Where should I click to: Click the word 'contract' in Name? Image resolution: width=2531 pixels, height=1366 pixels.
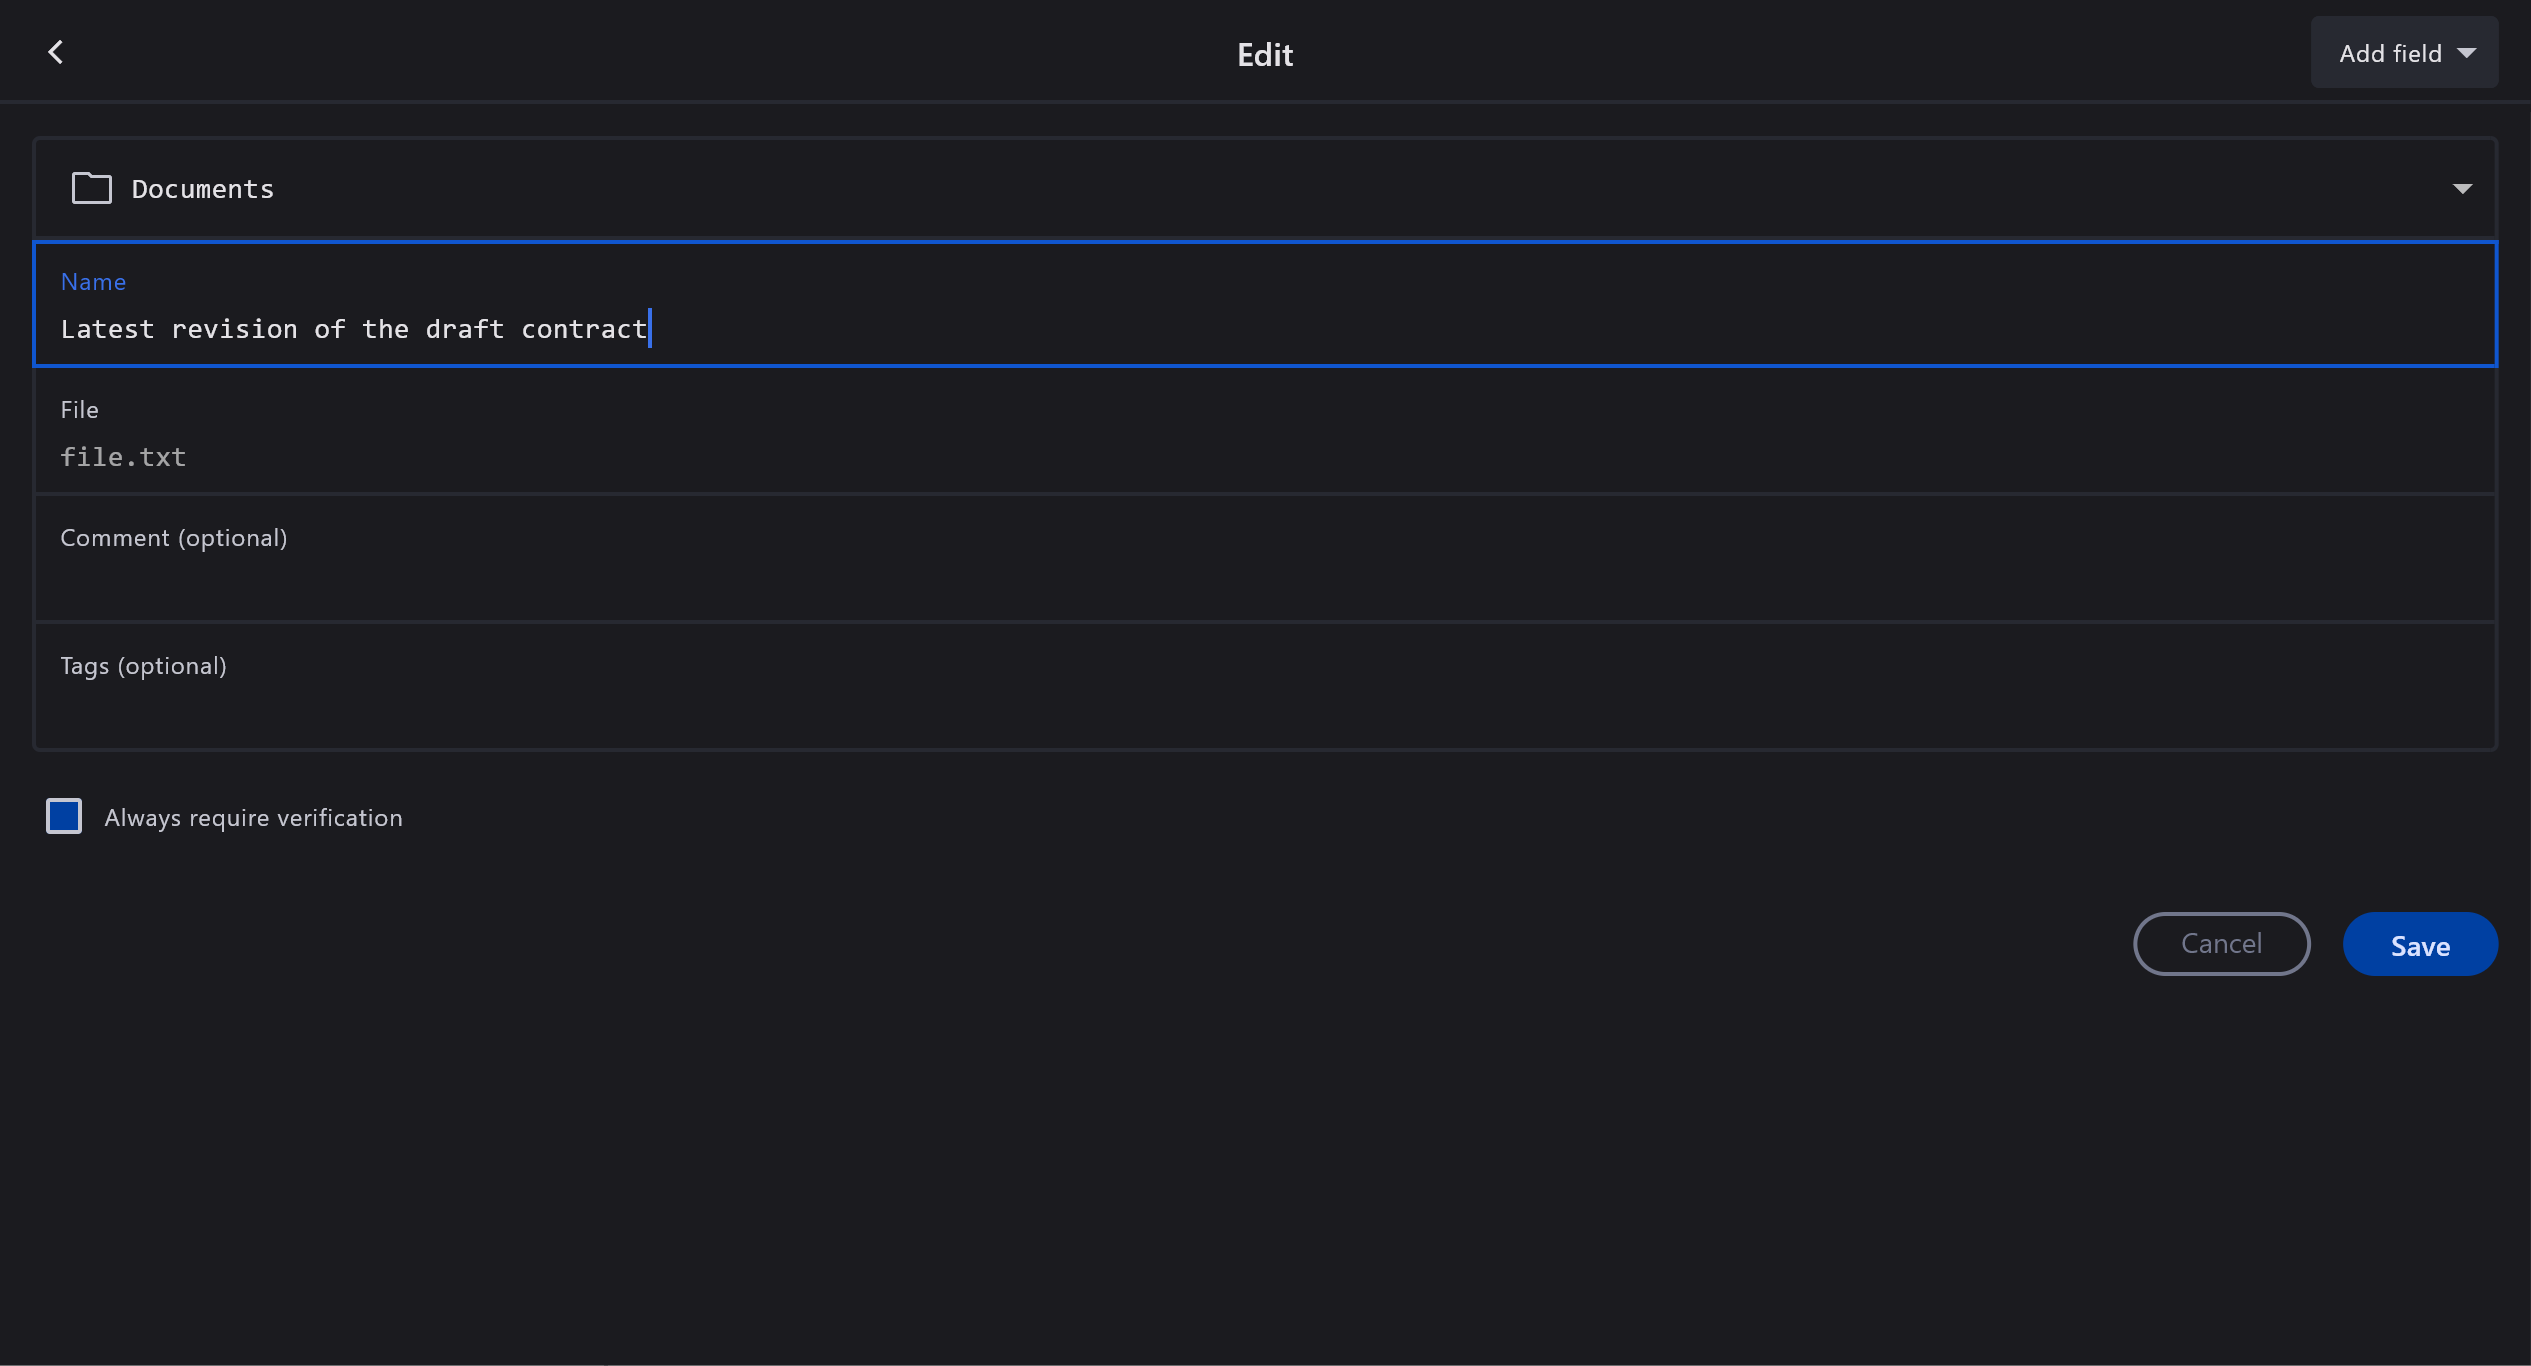click(x=583, y=329)
